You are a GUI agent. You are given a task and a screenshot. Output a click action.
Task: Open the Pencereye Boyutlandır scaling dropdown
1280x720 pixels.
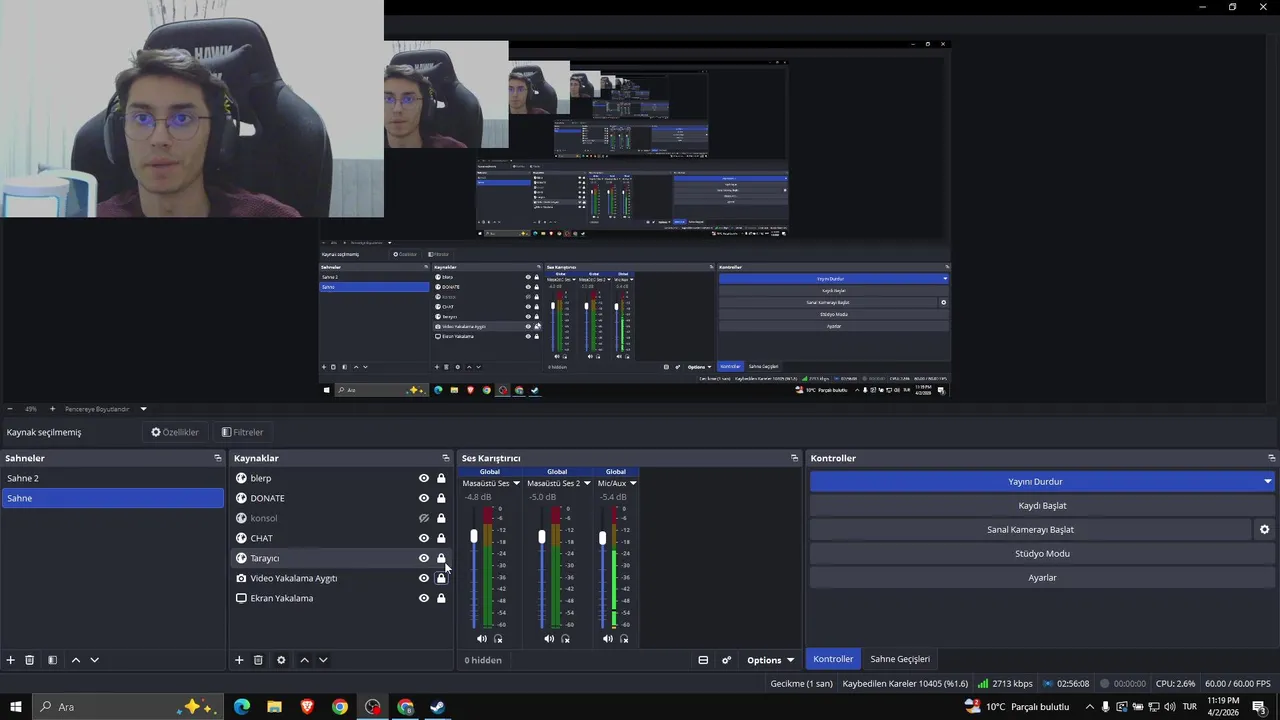coord(143,409)
